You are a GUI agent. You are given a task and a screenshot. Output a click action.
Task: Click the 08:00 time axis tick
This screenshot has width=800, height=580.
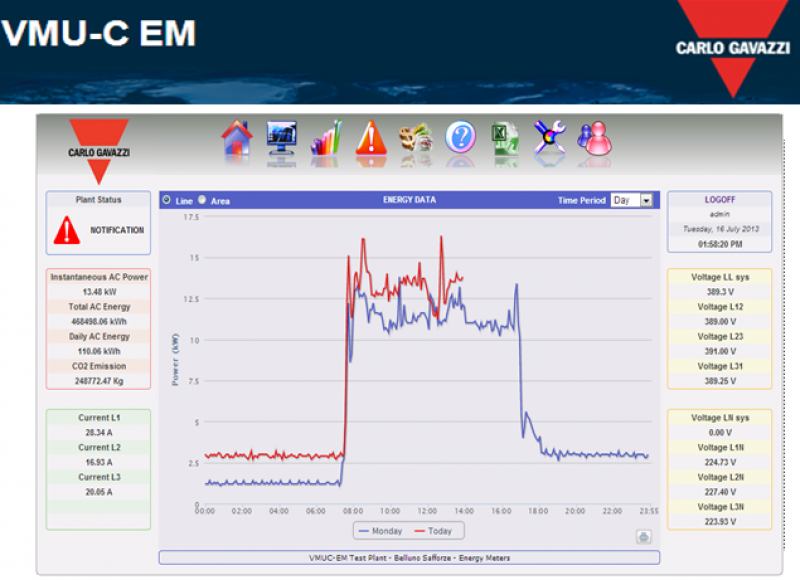(353, 511)
